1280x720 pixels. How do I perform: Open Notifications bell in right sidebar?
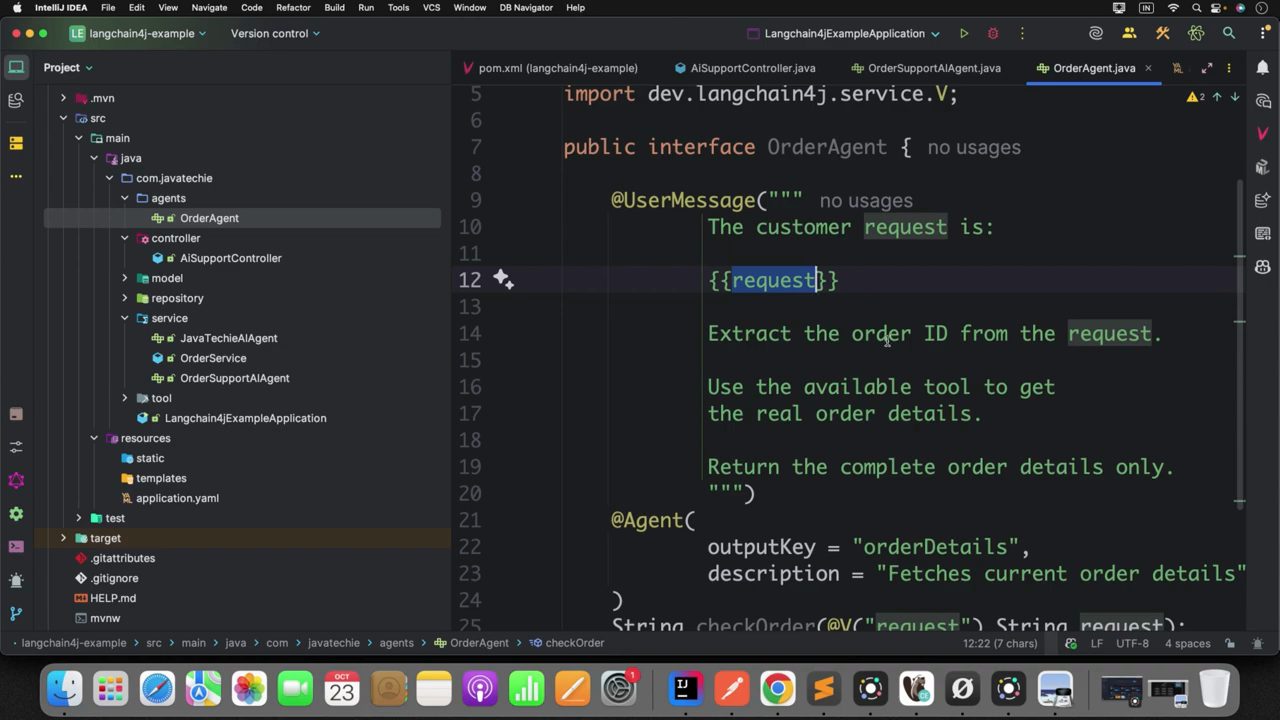pyautogui.click(x=1263, y=68)
